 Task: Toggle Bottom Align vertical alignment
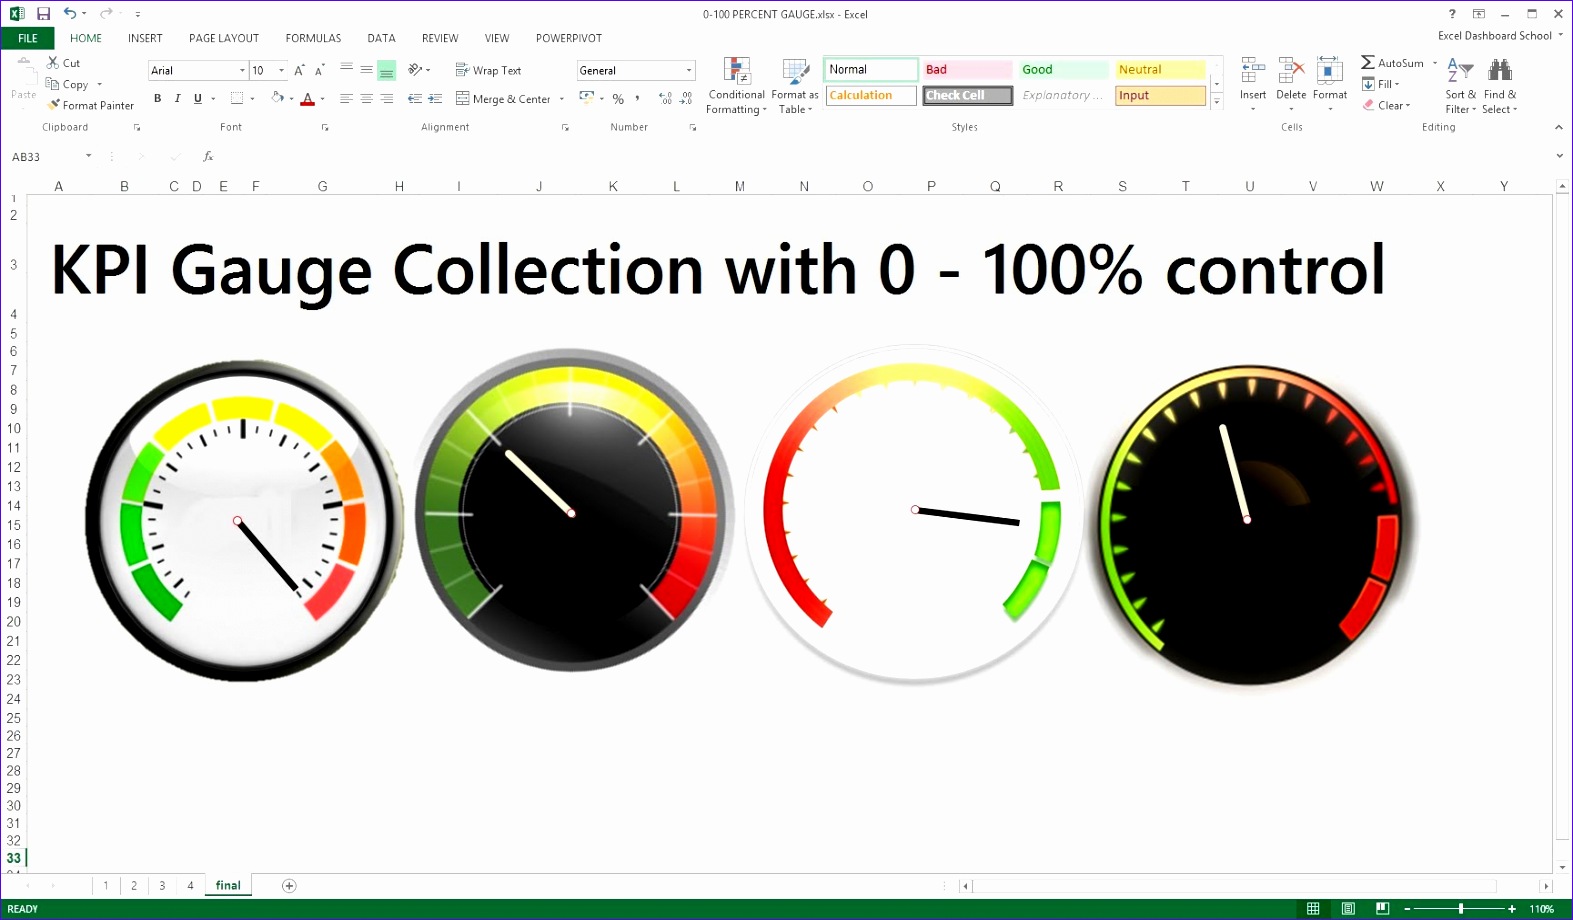387,70
